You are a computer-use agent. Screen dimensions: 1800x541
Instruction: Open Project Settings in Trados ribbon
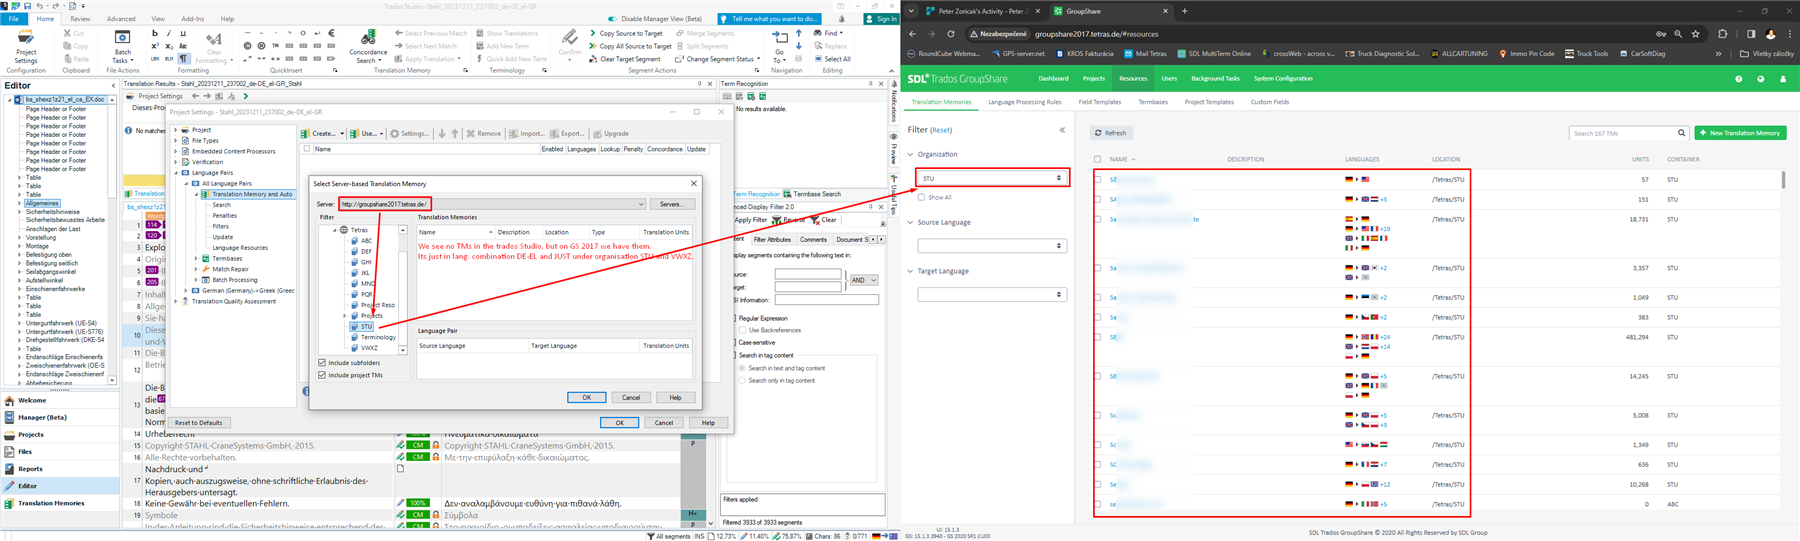point(26,46)
